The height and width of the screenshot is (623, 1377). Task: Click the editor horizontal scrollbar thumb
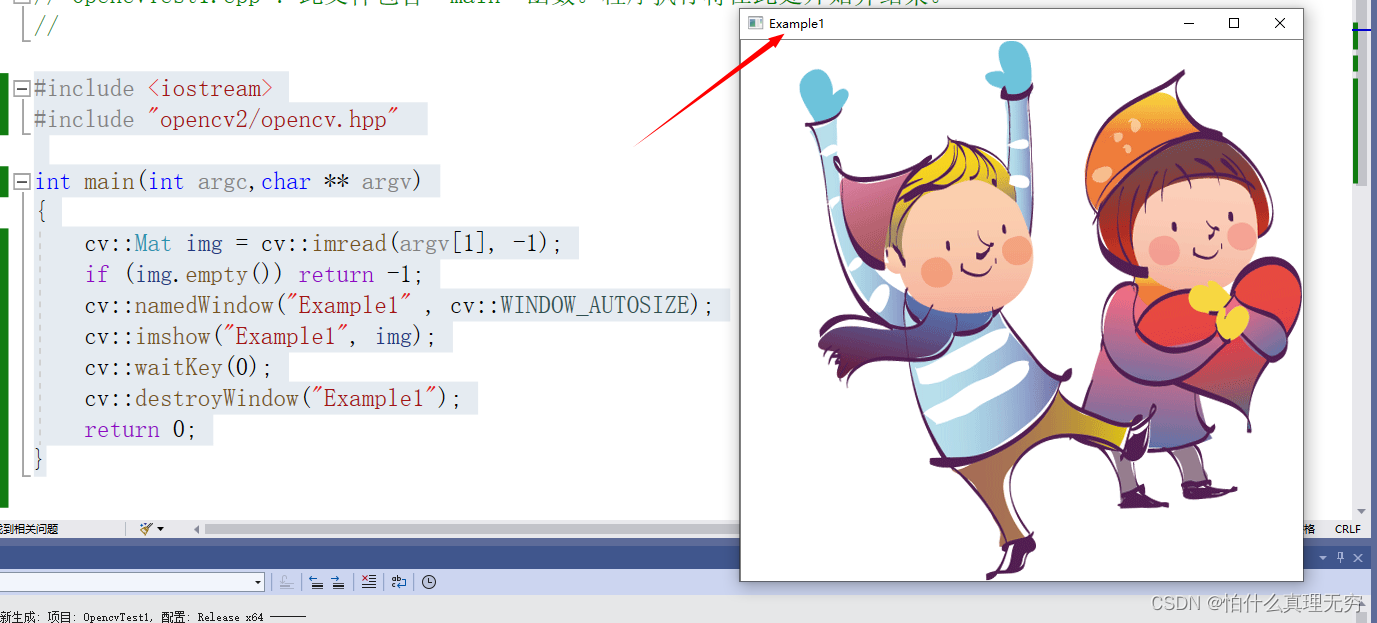(x=472, y=529)
